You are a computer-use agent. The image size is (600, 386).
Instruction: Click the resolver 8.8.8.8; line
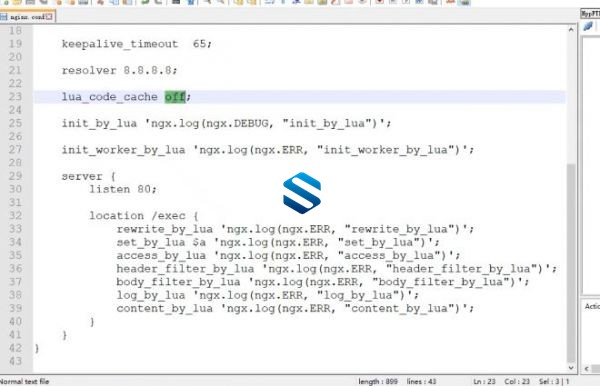(x=119, y=70)
